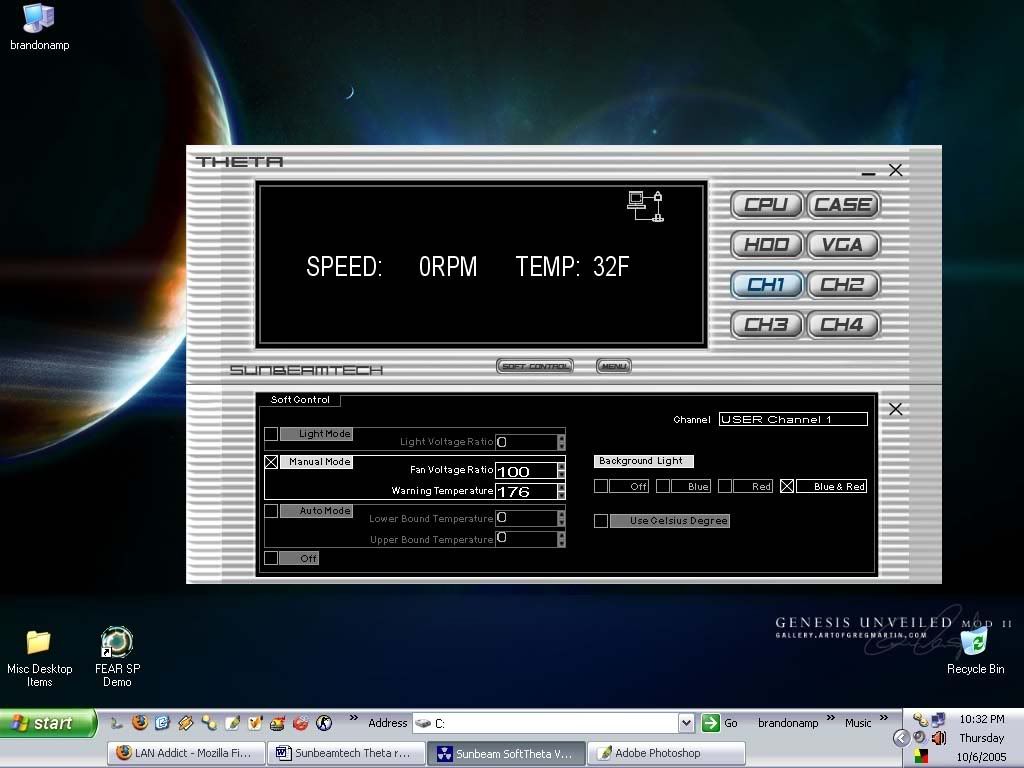Click the network computers tray icon
Image resolution: width=1024 pixels, height=768 pixels.
pos(938,720)
